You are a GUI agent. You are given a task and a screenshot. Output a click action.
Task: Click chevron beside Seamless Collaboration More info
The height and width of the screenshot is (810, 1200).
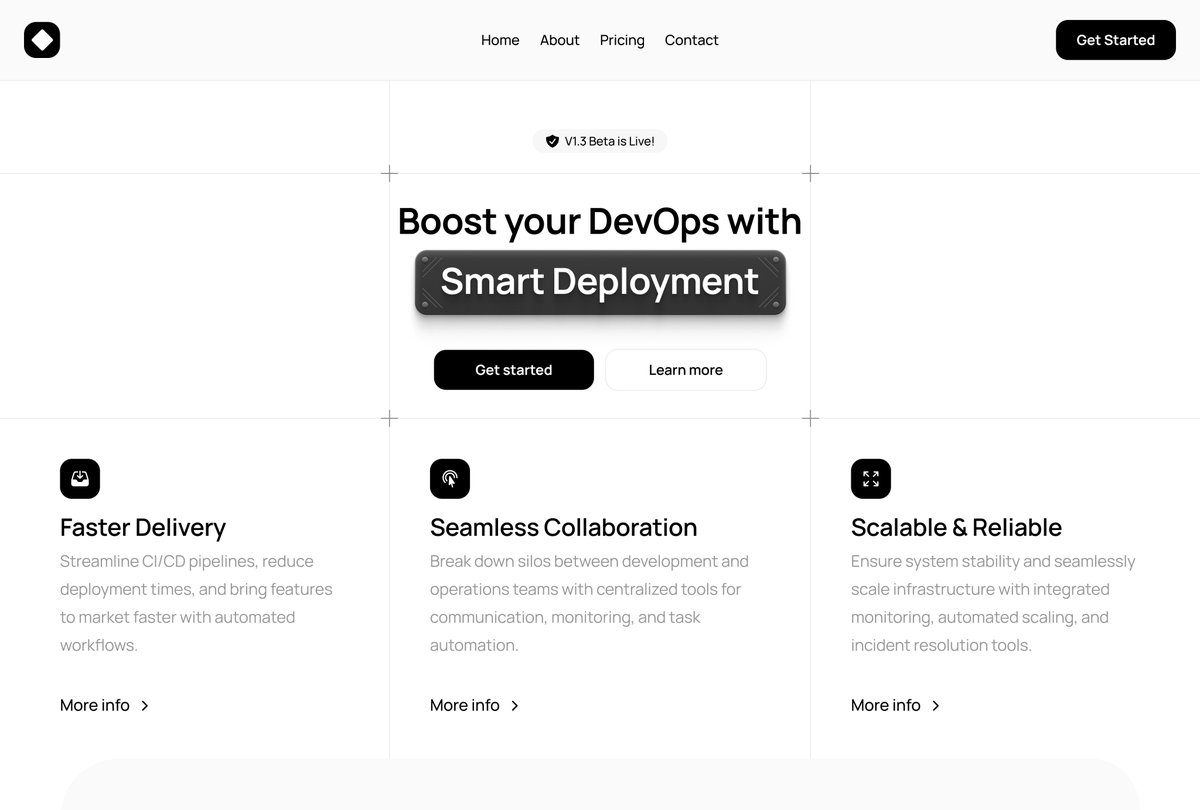514,706
